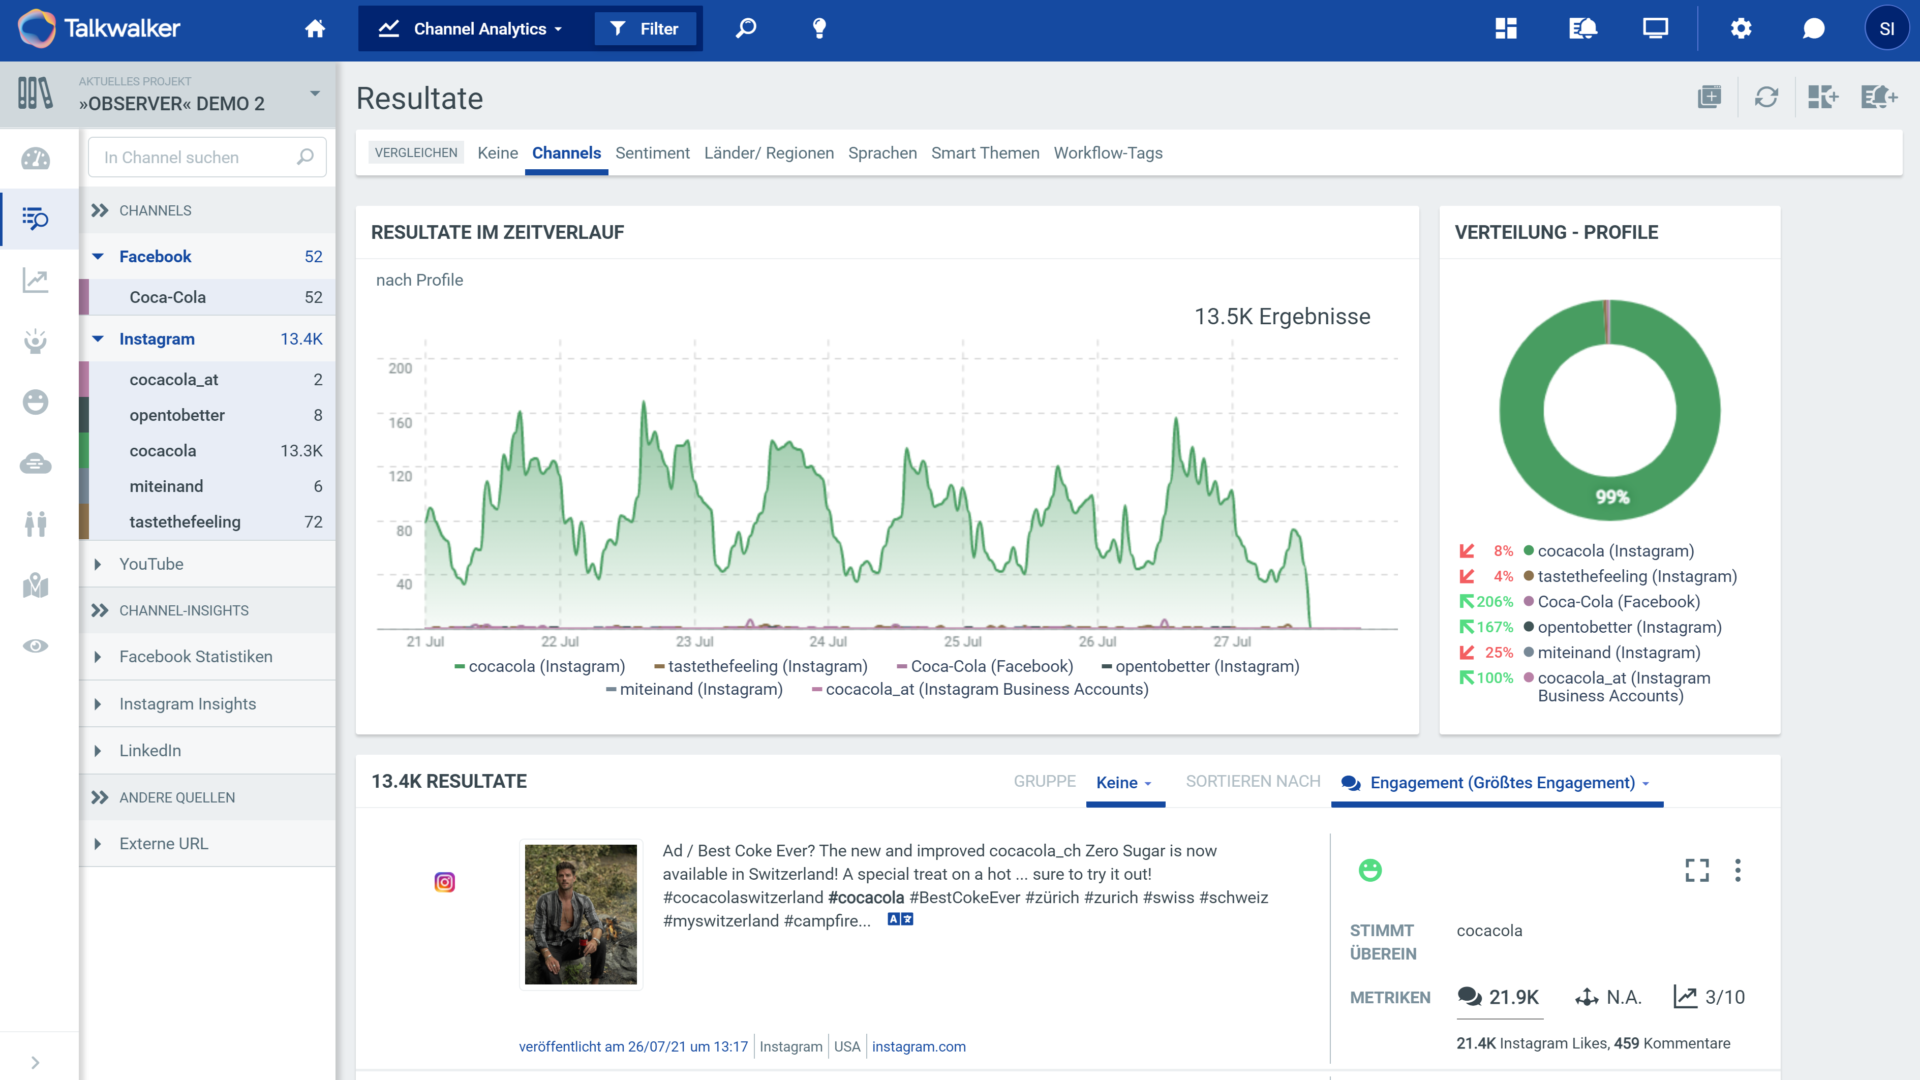1920x1080 pixels.
Task: Click the green sentiment smiley of result
Action: [1370, 870]
